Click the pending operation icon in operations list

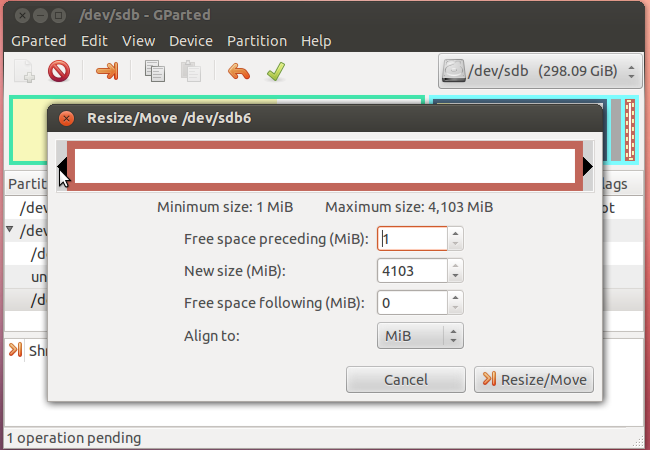coord(15,350)
